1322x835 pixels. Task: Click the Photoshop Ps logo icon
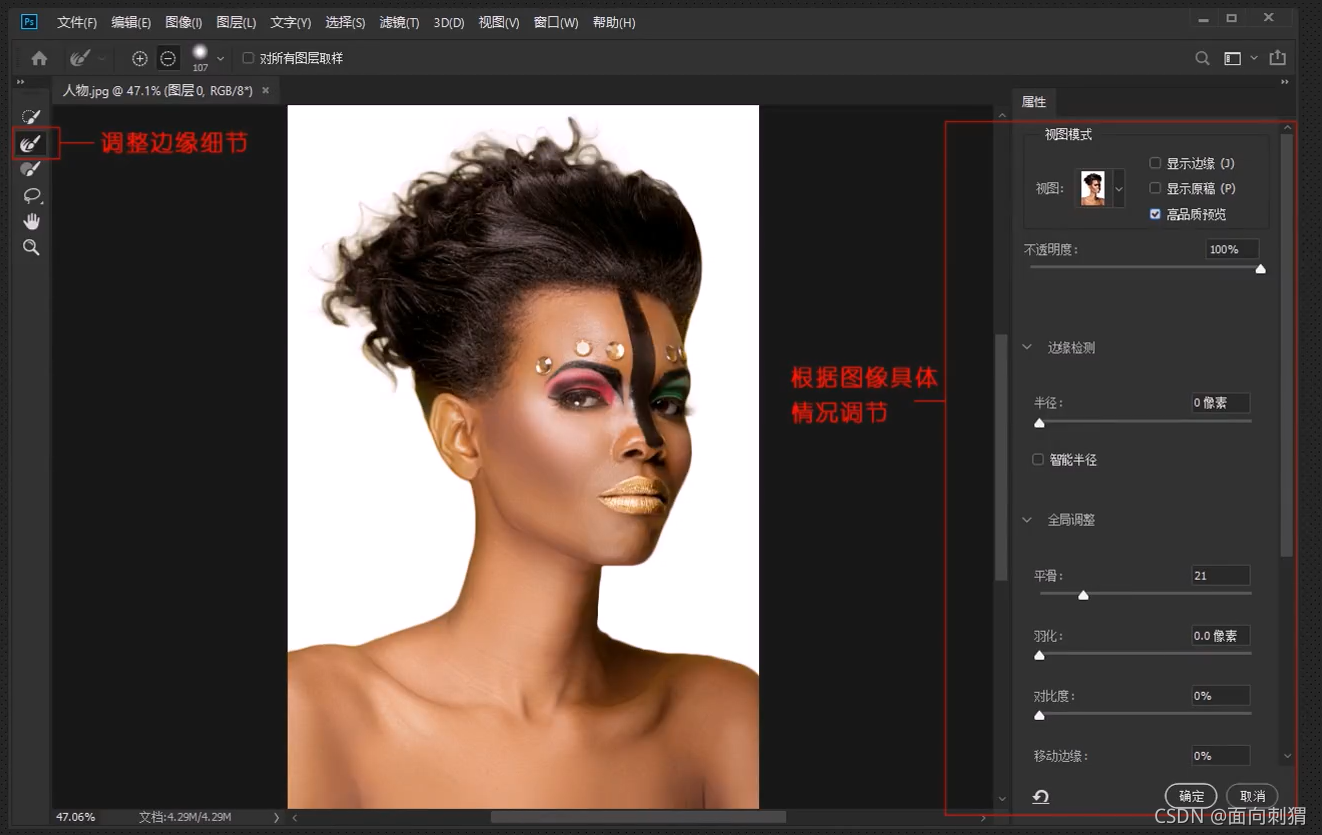29,21
